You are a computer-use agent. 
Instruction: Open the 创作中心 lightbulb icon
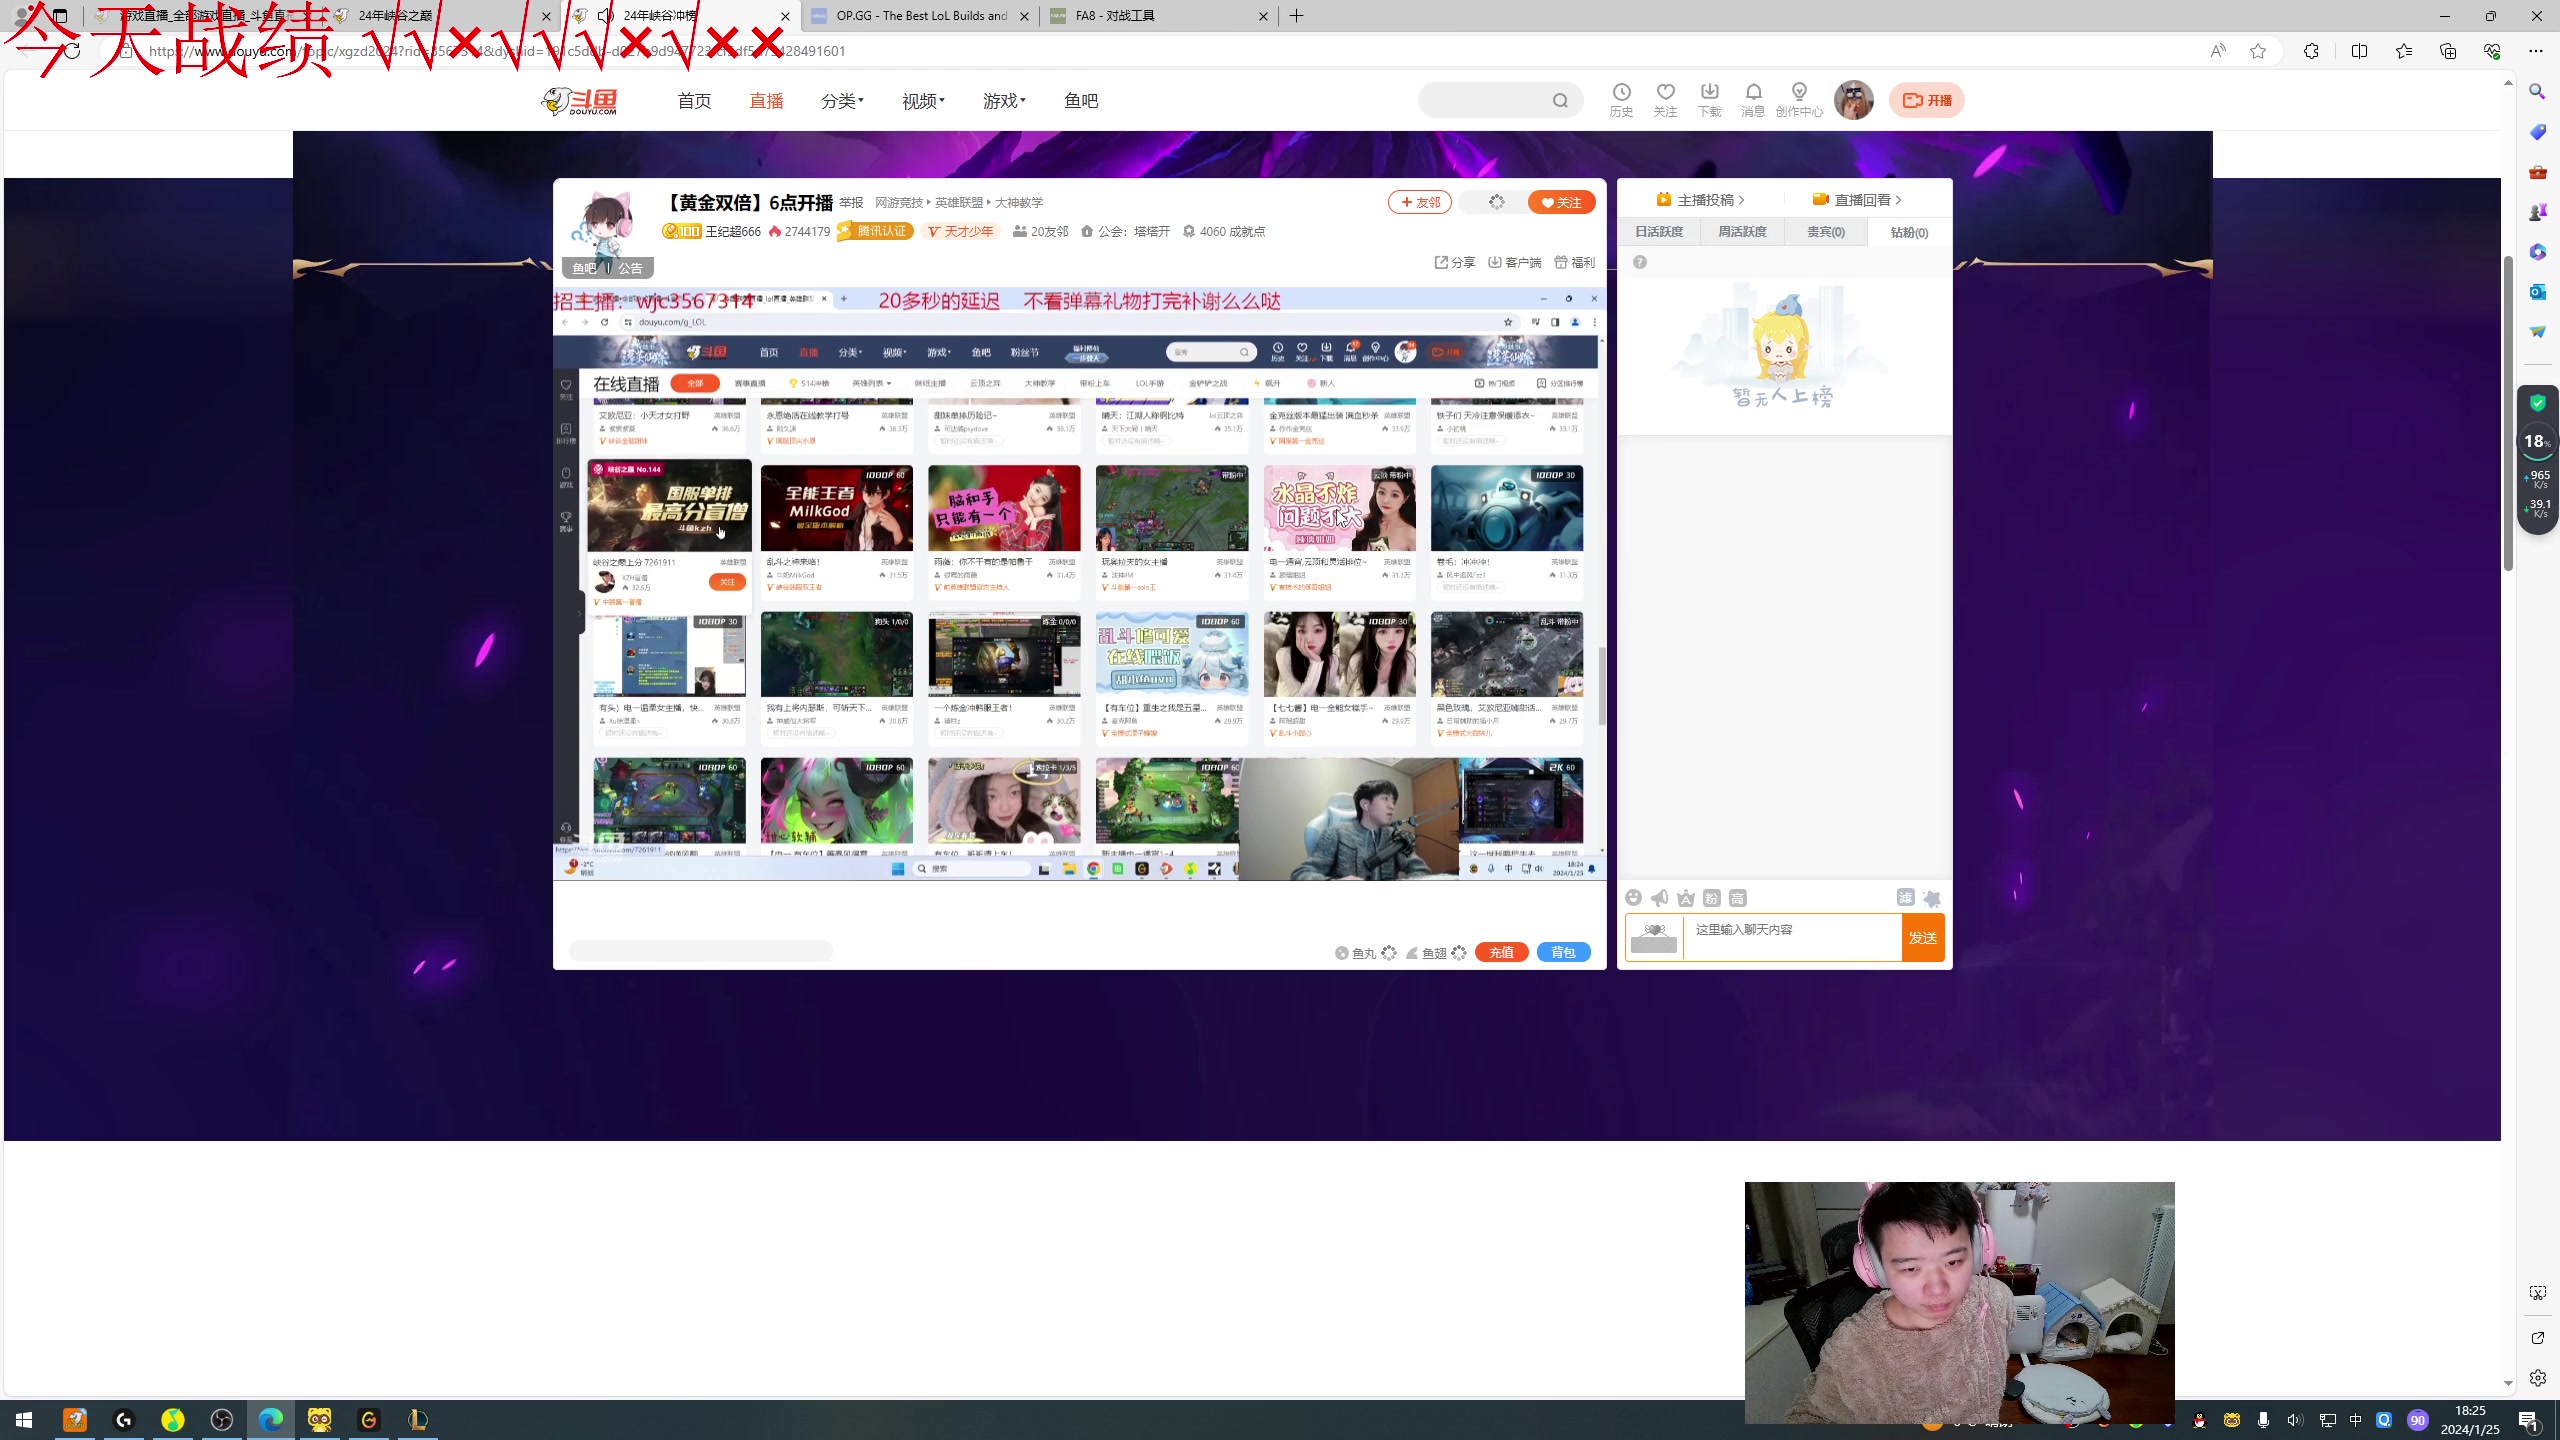coord(1799,99)
